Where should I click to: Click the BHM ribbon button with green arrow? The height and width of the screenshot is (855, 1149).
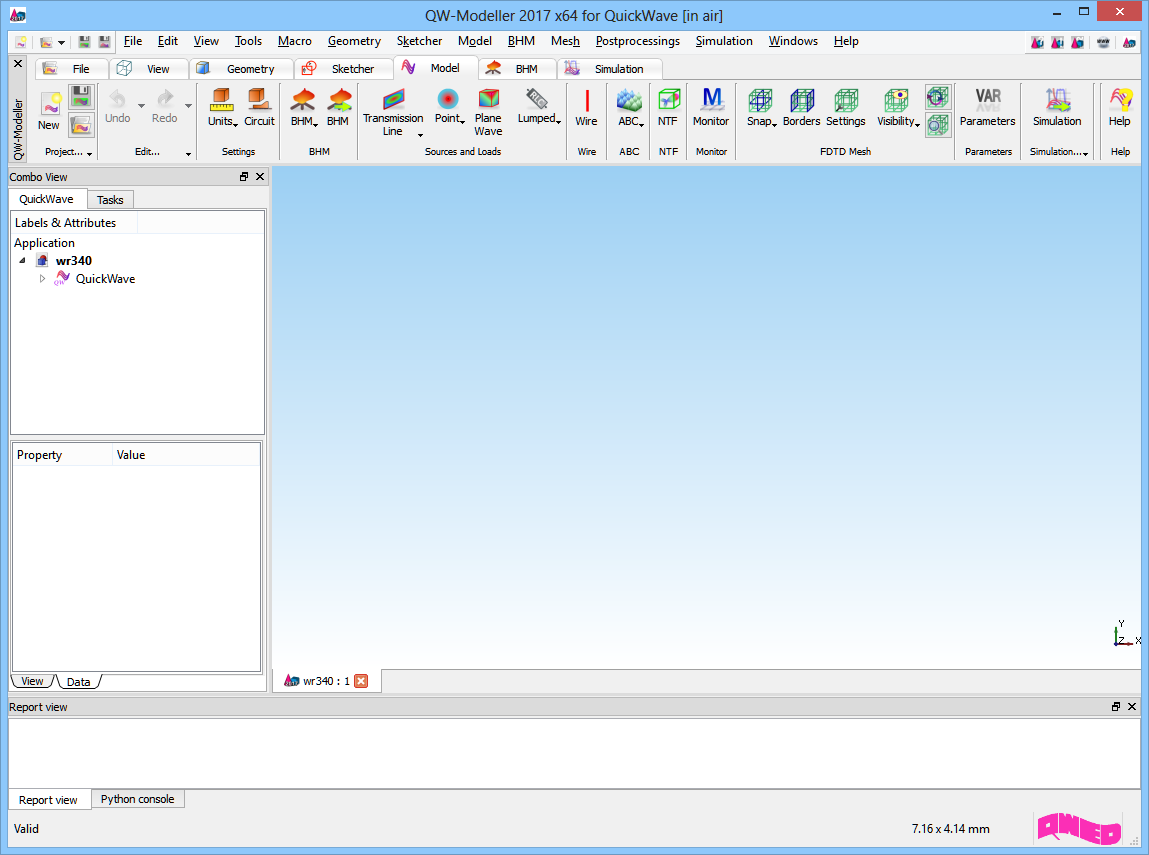[338, 107]
